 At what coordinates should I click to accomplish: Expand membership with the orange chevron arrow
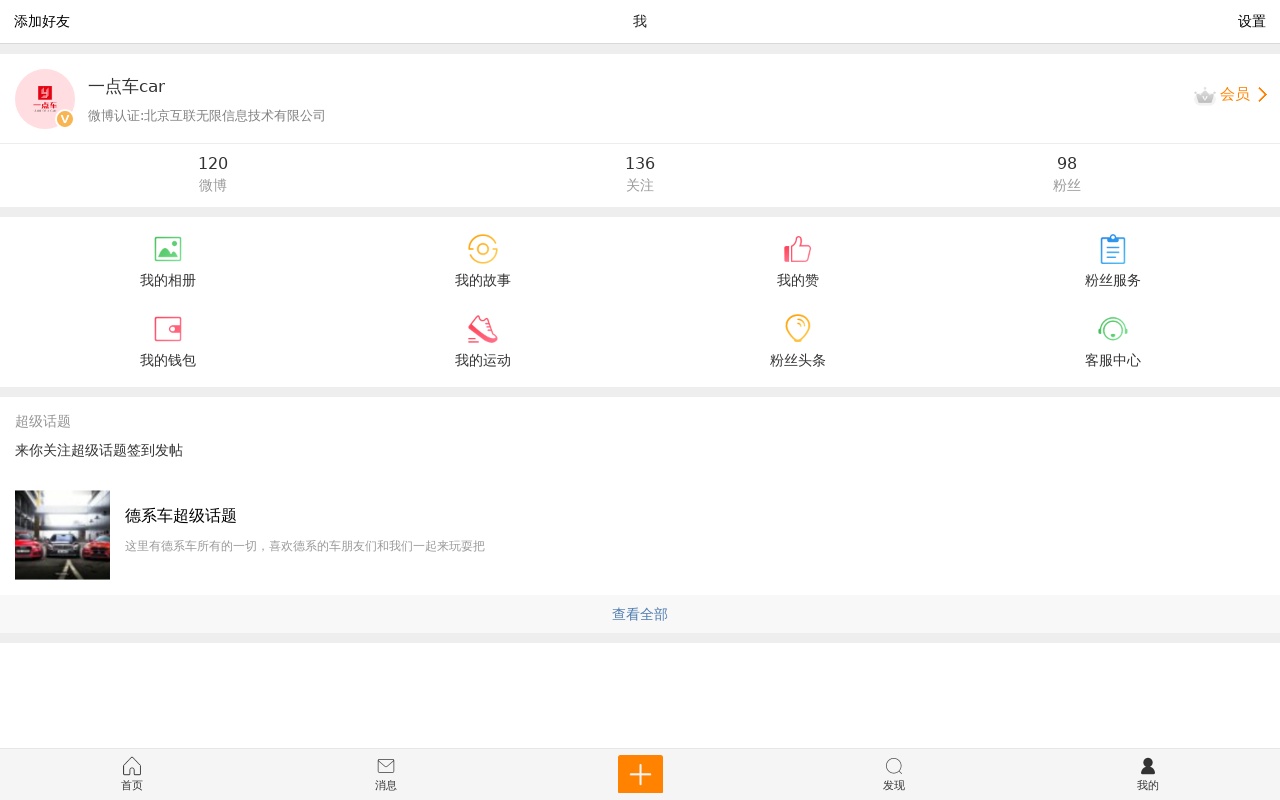click(x=1262, y=94)
